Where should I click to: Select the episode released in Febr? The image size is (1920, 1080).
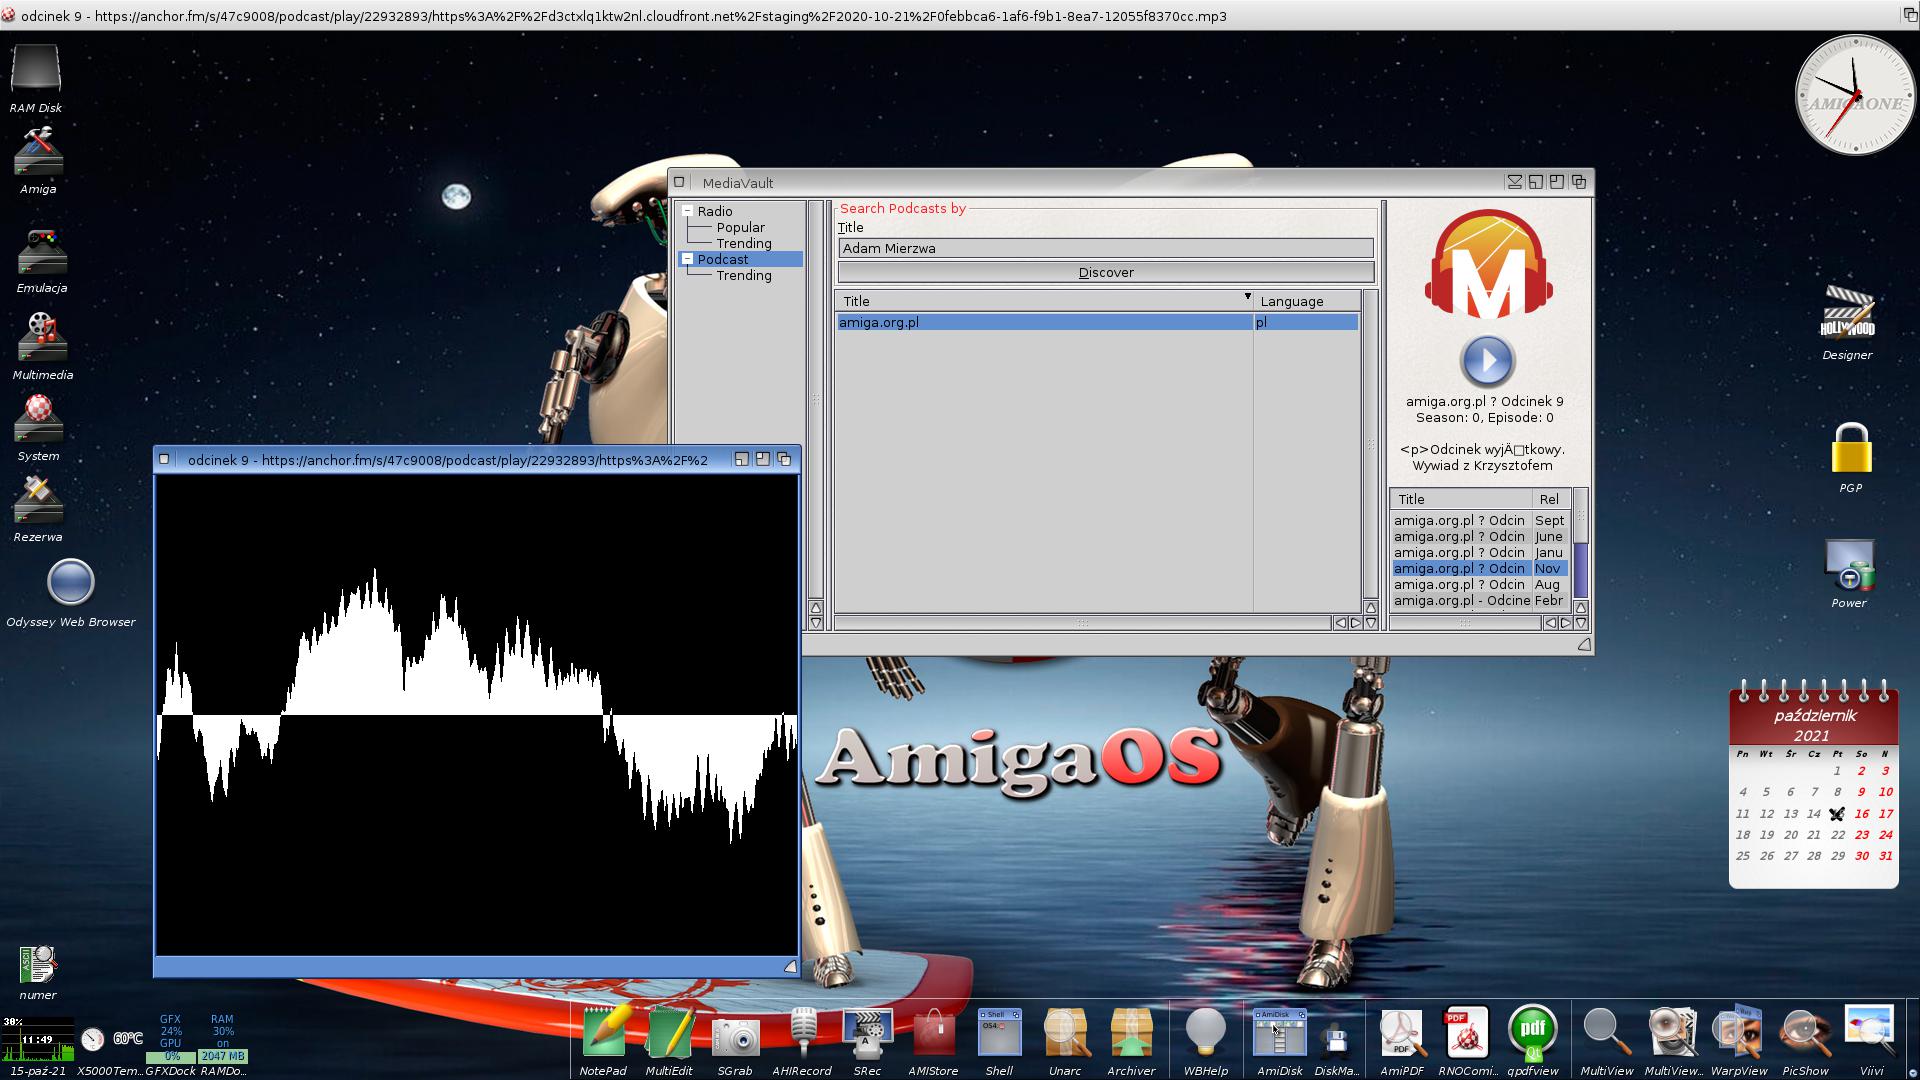(x=1480, y=600)
